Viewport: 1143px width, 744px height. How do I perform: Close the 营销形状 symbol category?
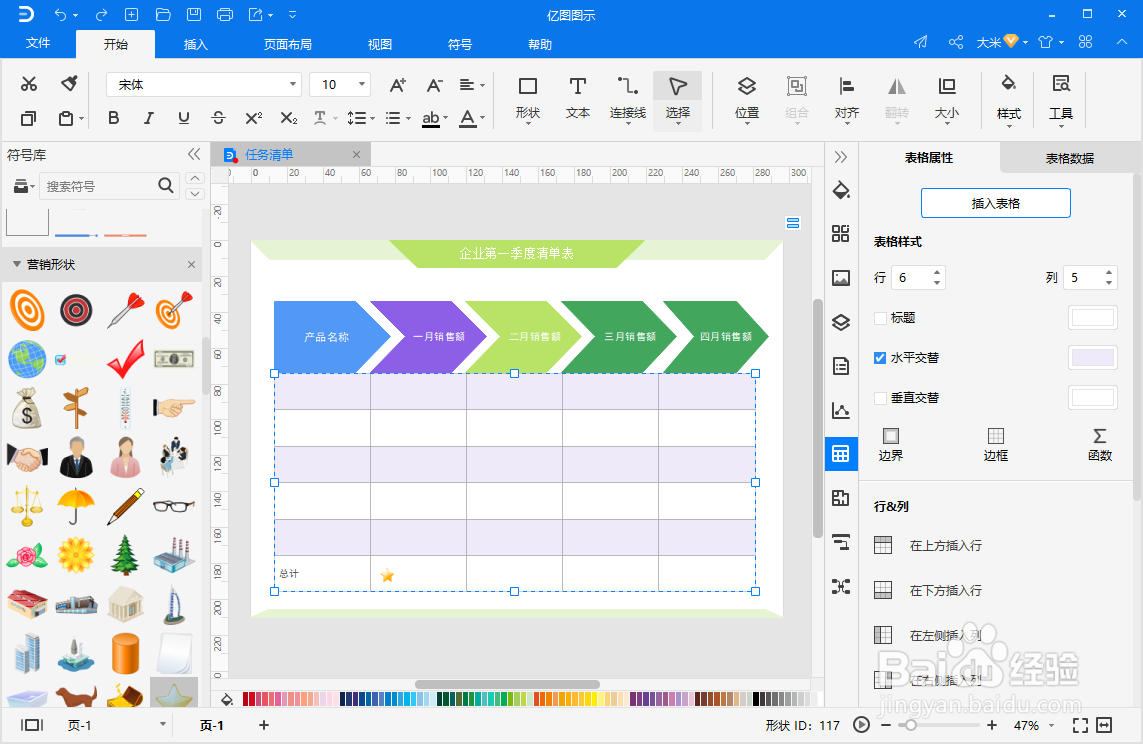pyautogui.click(x=191, y=265)
